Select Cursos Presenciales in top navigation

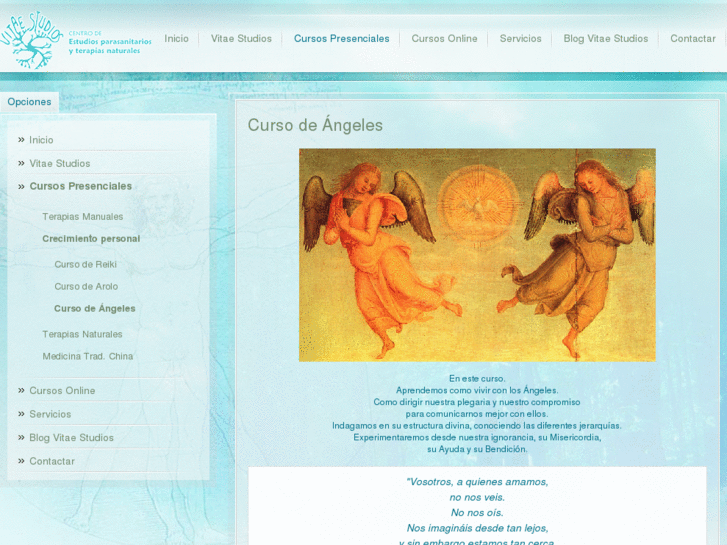341,38
